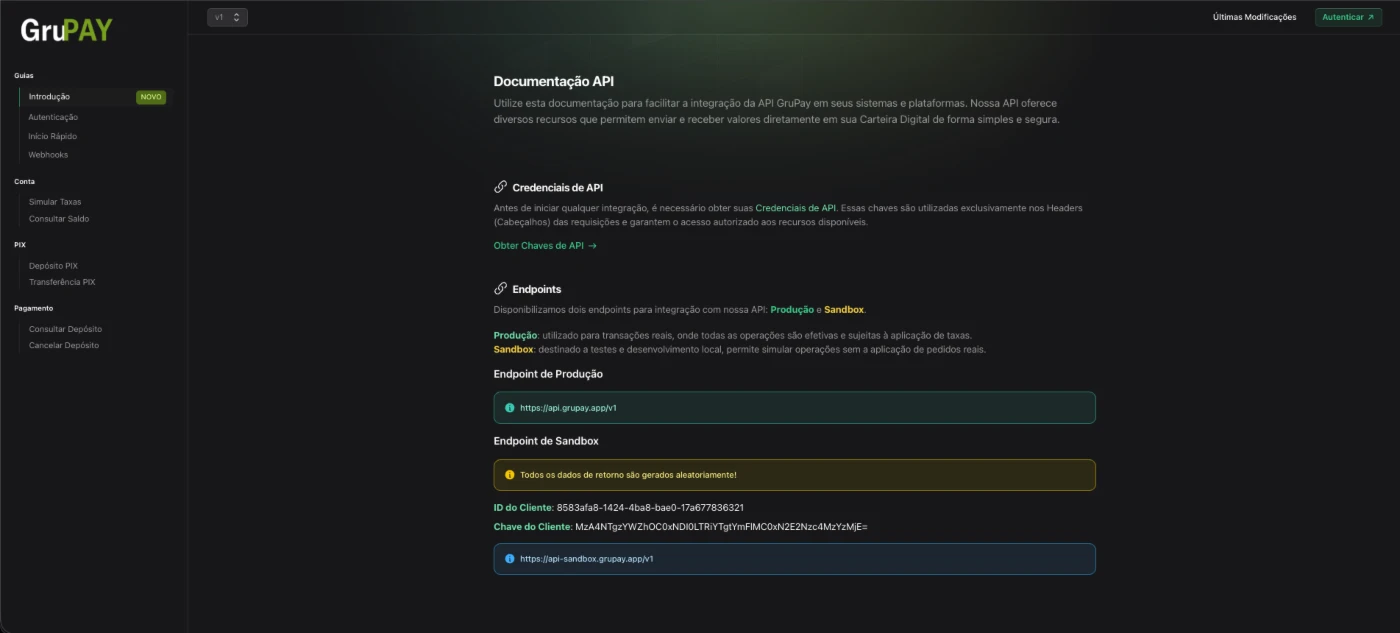
Task: Click the Cancelar Depósito sidebar item
Action: 64,345
